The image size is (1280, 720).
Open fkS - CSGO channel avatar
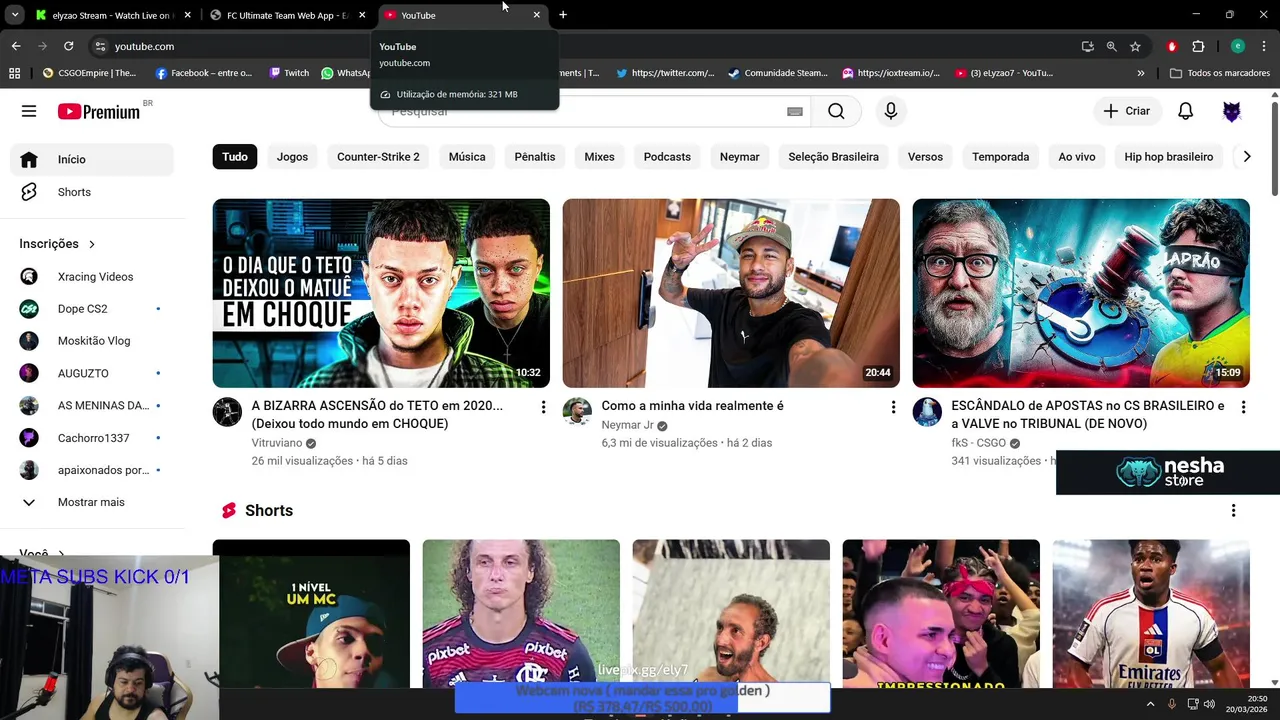click(x=927, y=412)
